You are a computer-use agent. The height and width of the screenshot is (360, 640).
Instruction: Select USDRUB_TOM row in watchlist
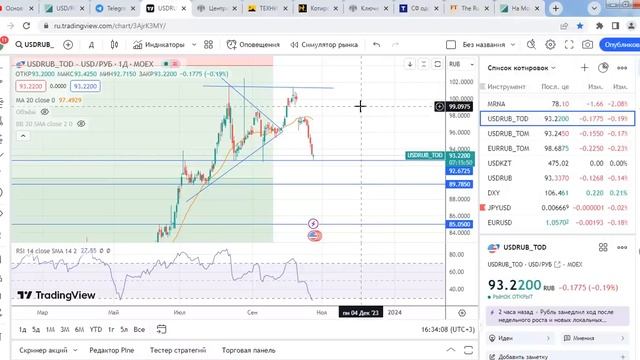click(557, 133)
